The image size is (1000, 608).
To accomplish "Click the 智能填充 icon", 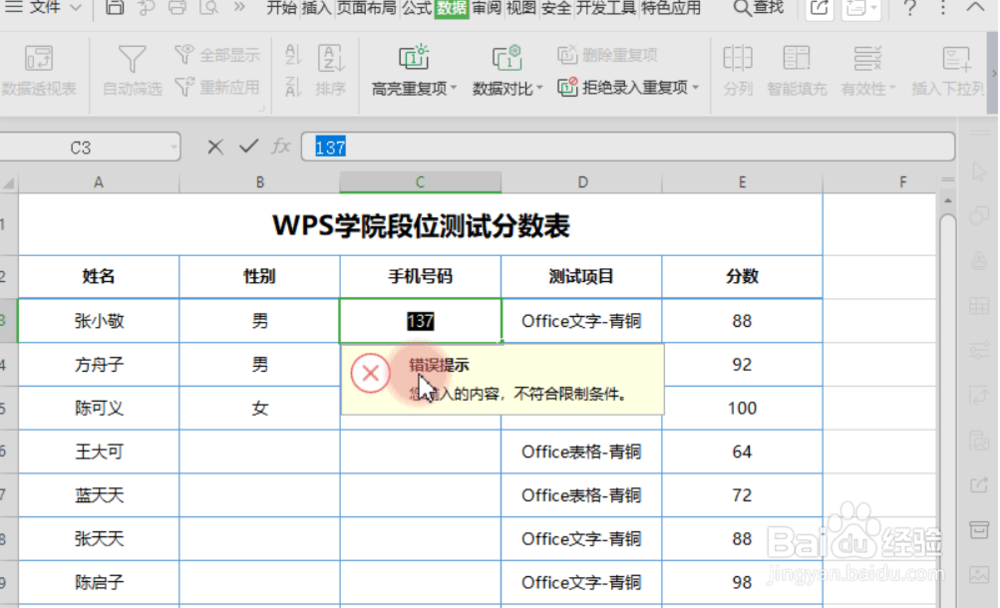I will click(x=797, y=58).
